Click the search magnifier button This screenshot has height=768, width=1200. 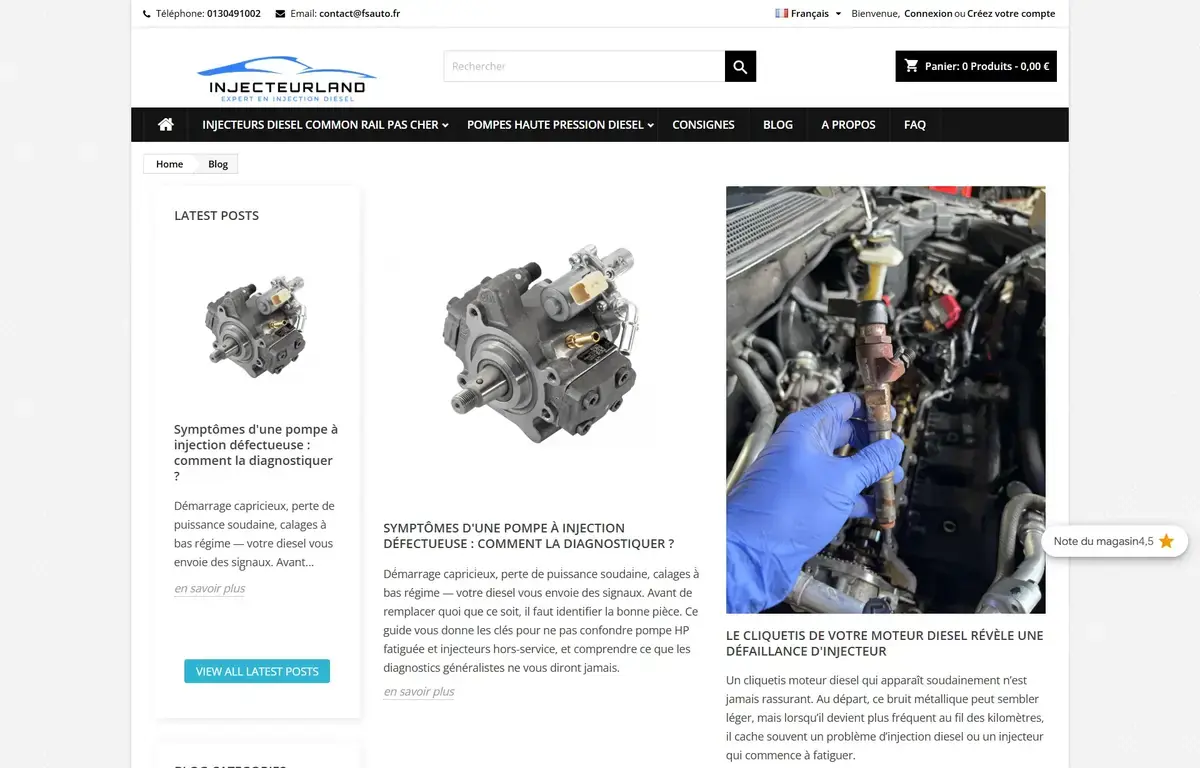(740, 66)
